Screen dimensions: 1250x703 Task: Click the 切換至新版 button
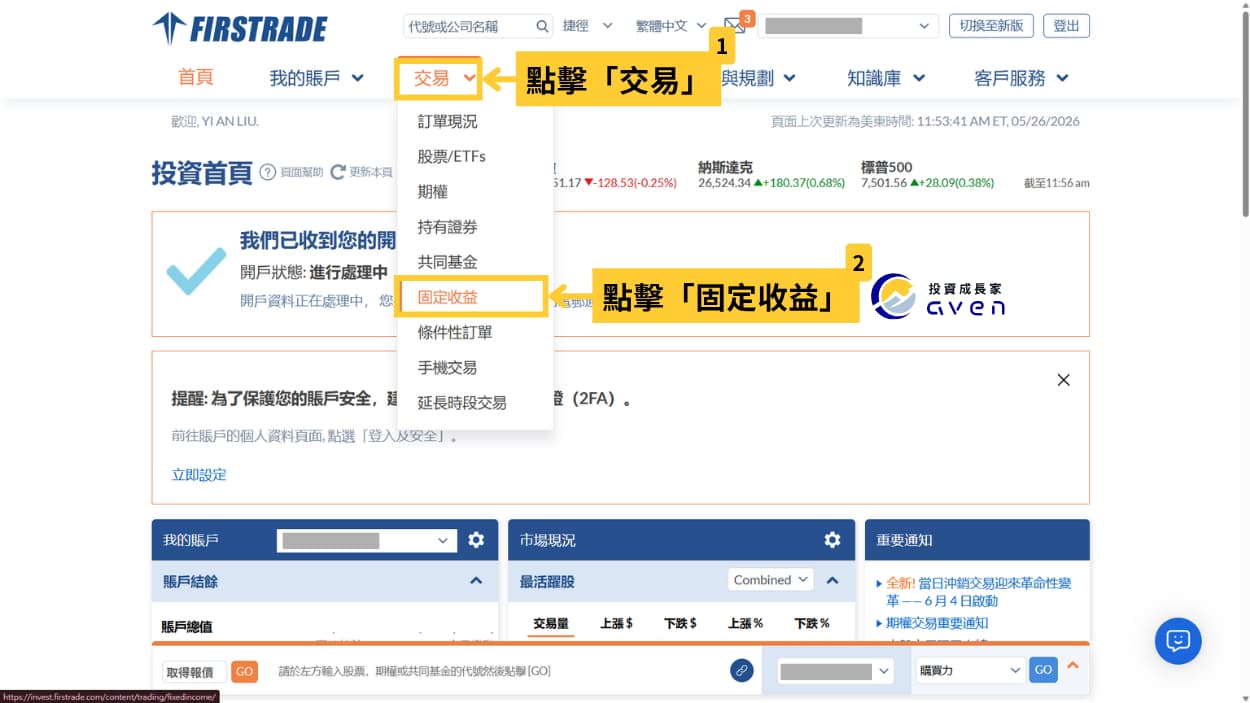click(991, 26)
